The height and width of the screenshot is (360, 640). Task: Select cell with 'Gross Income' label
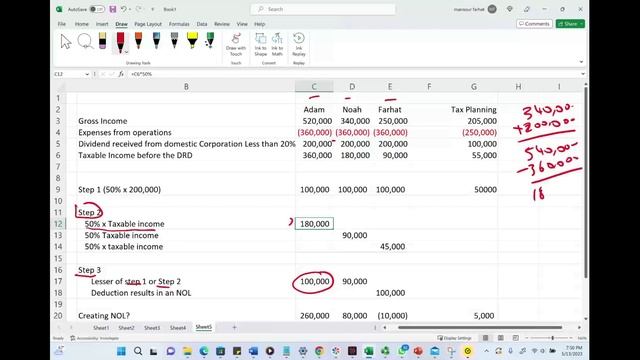point(186,121)
